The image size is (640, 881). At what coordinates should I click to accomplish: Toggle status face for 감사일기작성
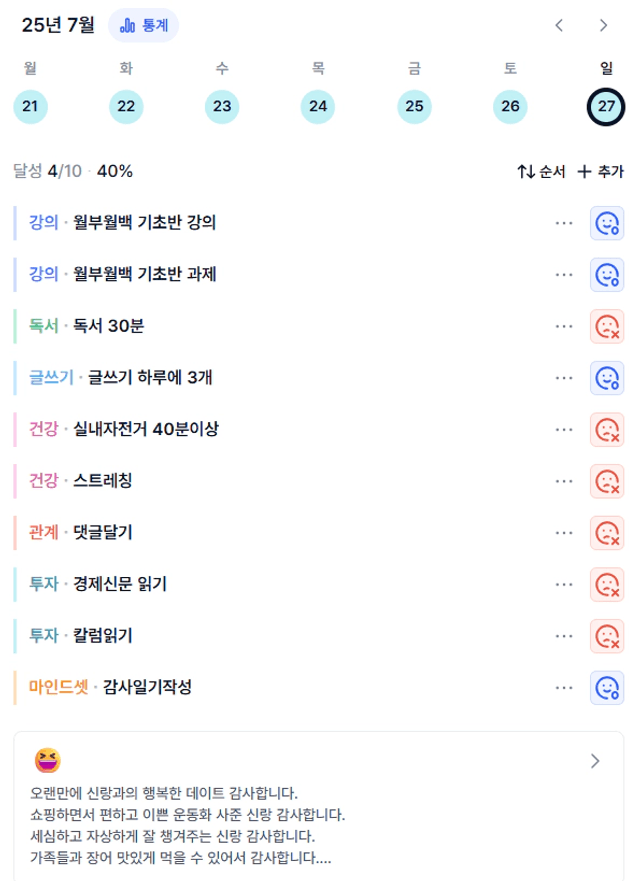607,688
